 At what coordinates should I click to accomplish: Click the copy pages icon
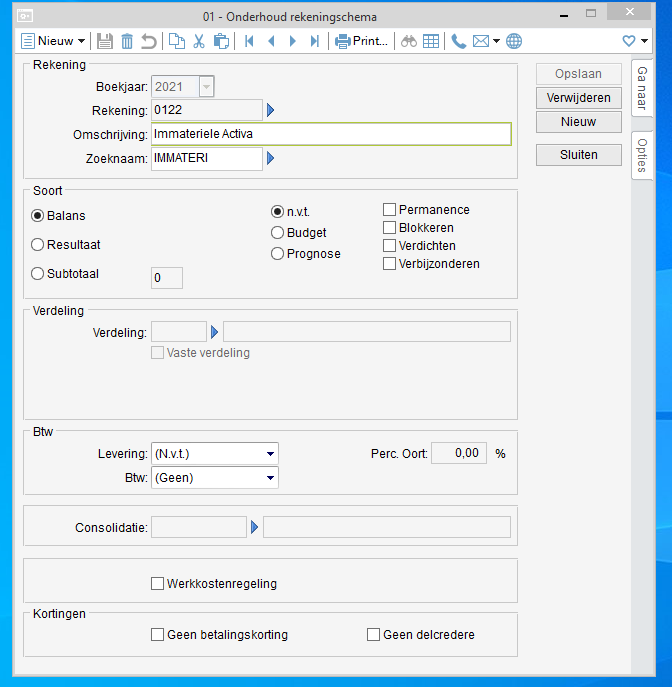(177, 41)
